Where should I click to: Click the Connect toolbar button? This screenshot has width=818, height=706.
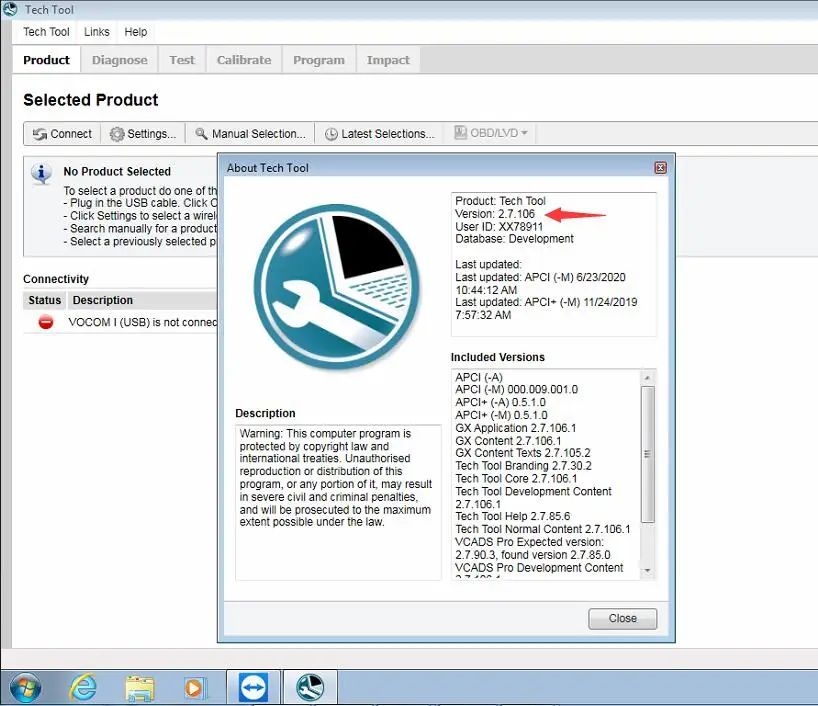62,134
